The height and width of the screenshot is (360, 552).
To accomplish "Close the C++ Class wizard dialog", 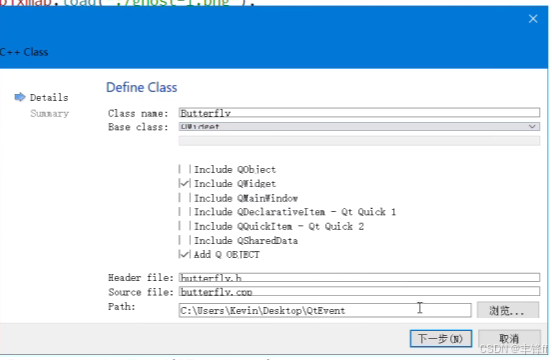I will coord(533,19).
